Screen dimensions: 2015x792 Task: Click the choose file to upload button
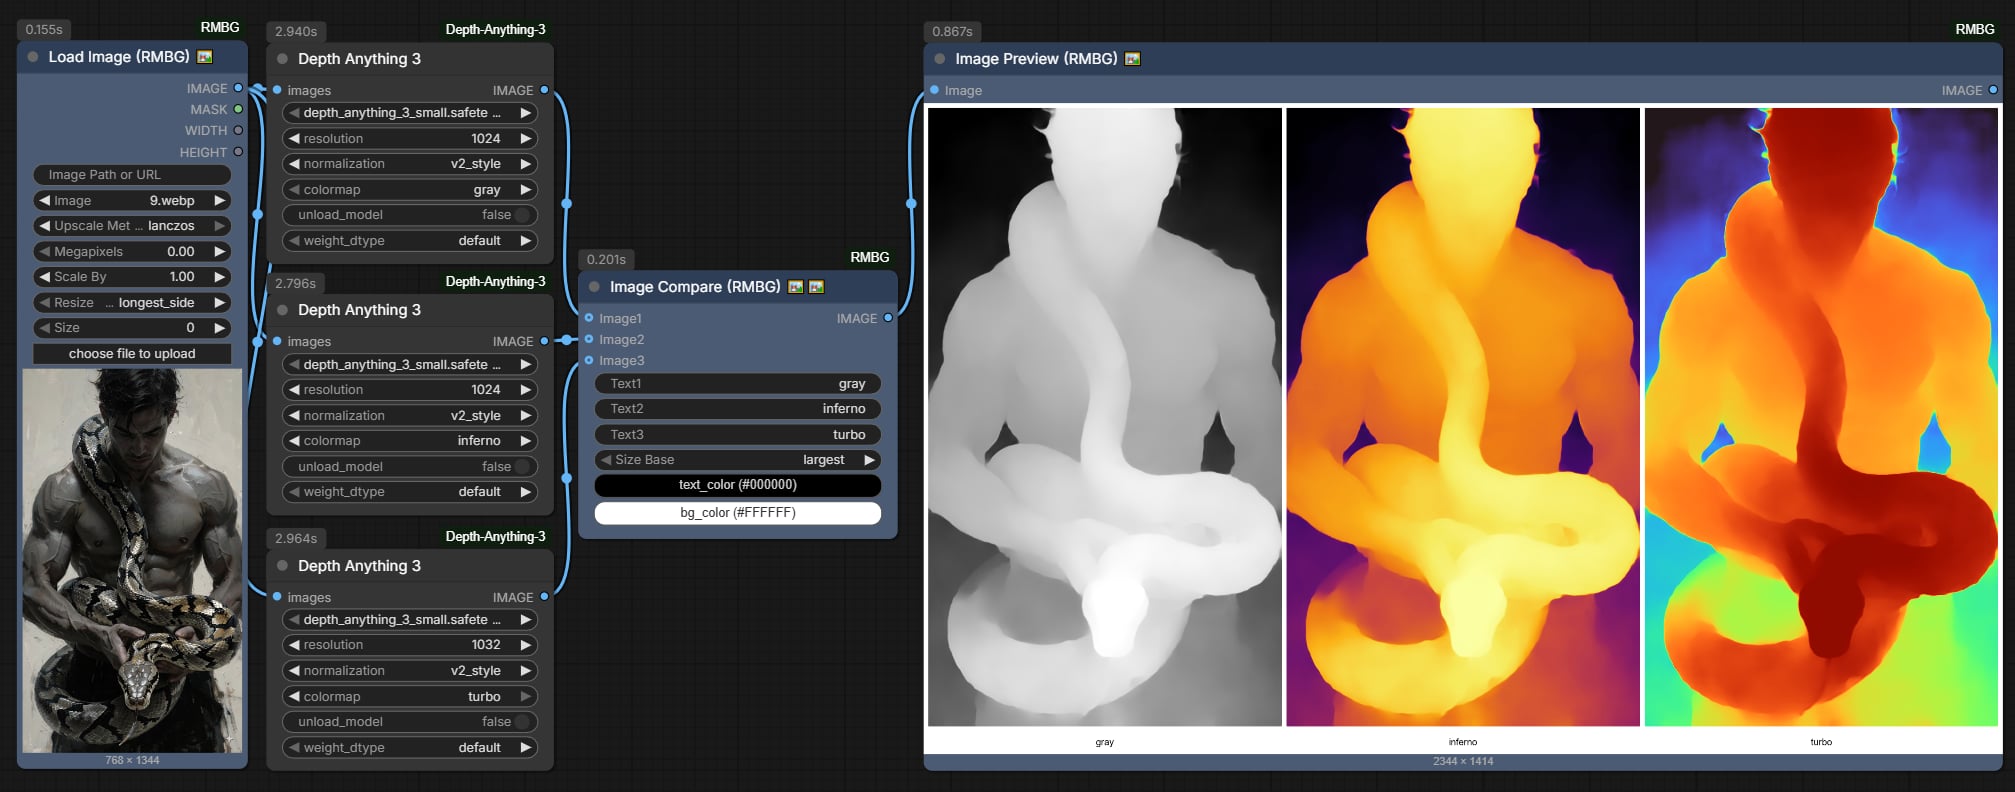pyautogui.click(x=132, y=354)
